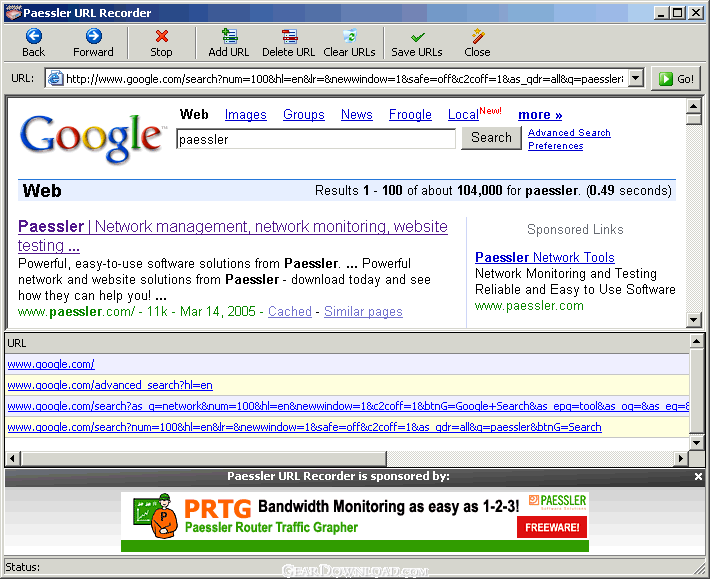Add a URL with the Add URL icon
The height and width of the screenshot is (579, 710).
(x=229, y=36)
